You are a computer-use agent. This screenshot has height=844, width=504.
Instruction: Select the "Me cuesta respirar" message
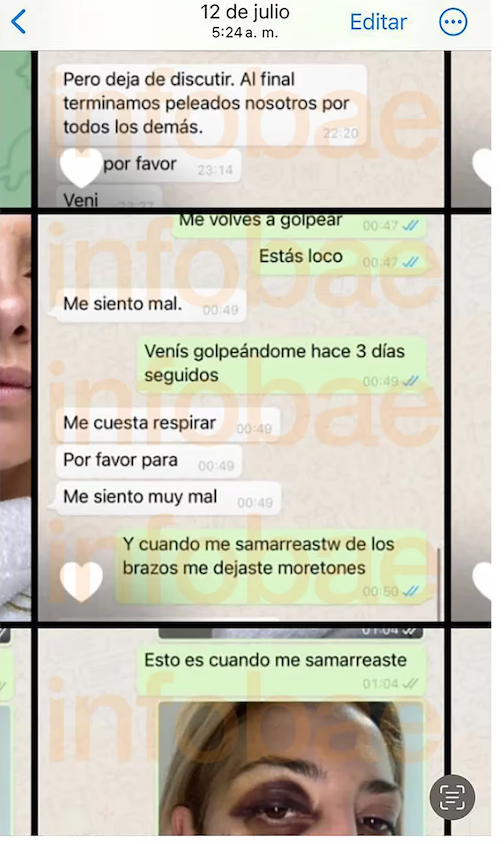167,424
